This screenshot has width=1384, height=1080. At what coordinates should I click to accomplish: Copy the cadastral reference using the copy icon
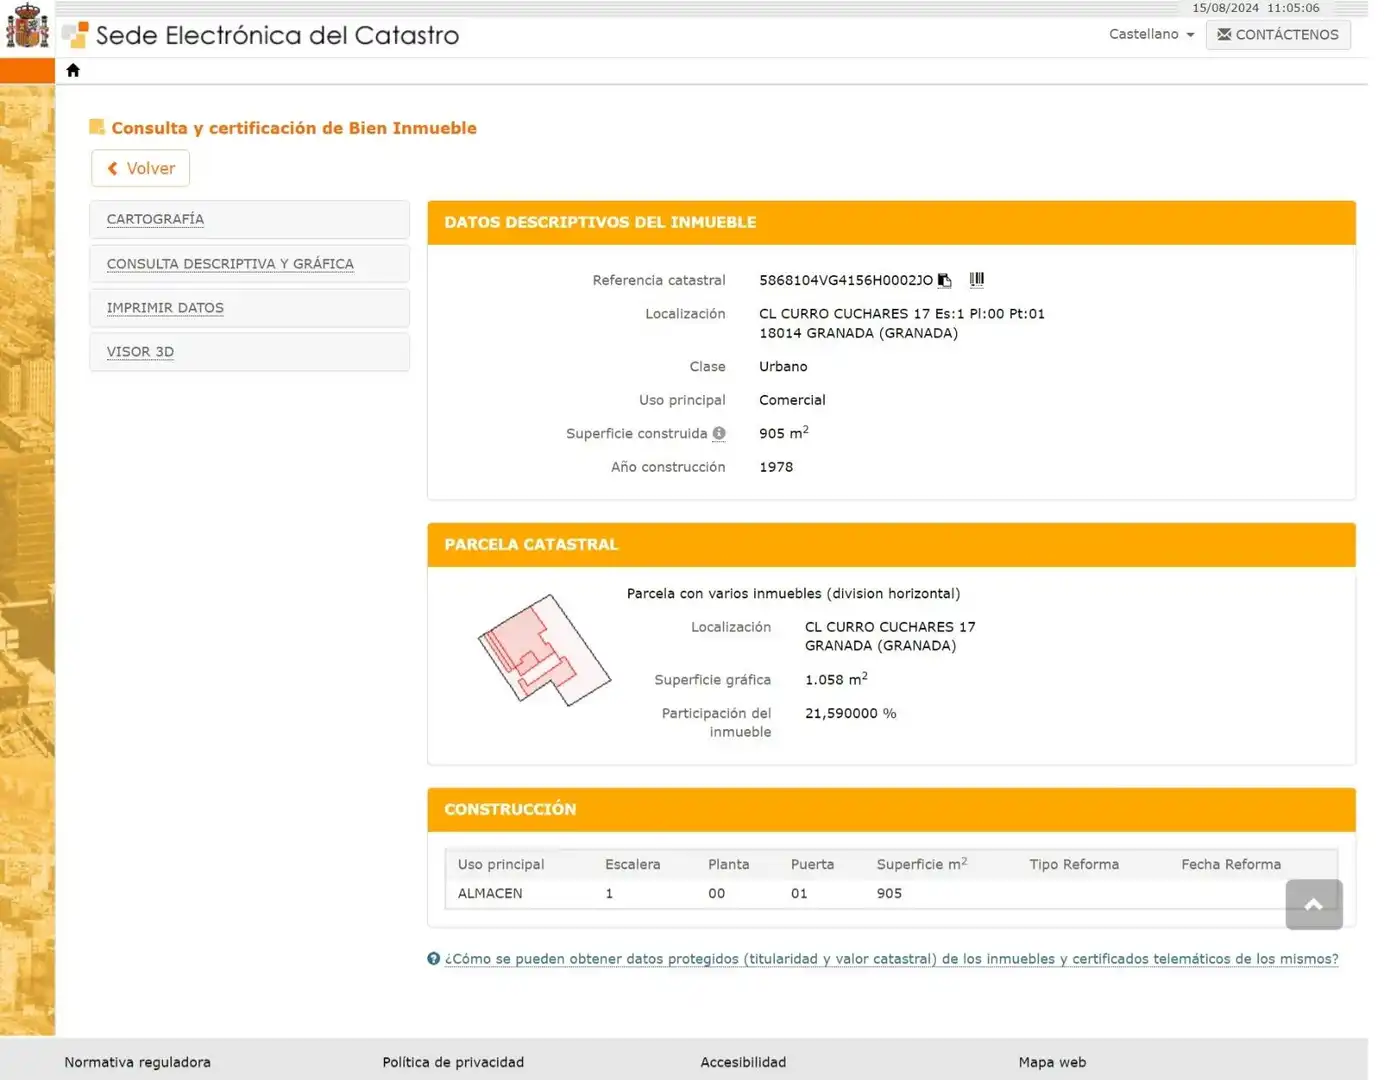click(944, 280)
